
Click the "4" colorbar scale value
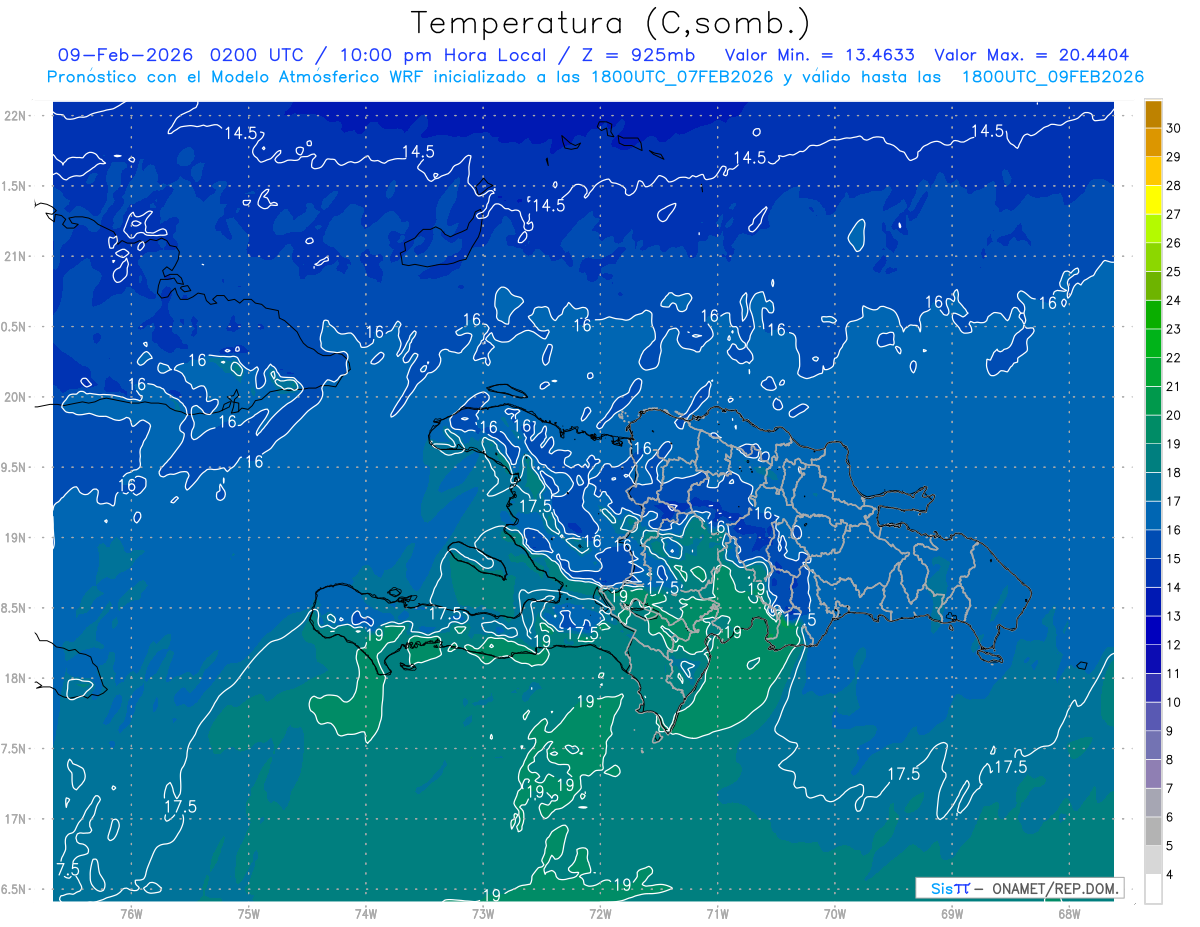coord(1170,875)
